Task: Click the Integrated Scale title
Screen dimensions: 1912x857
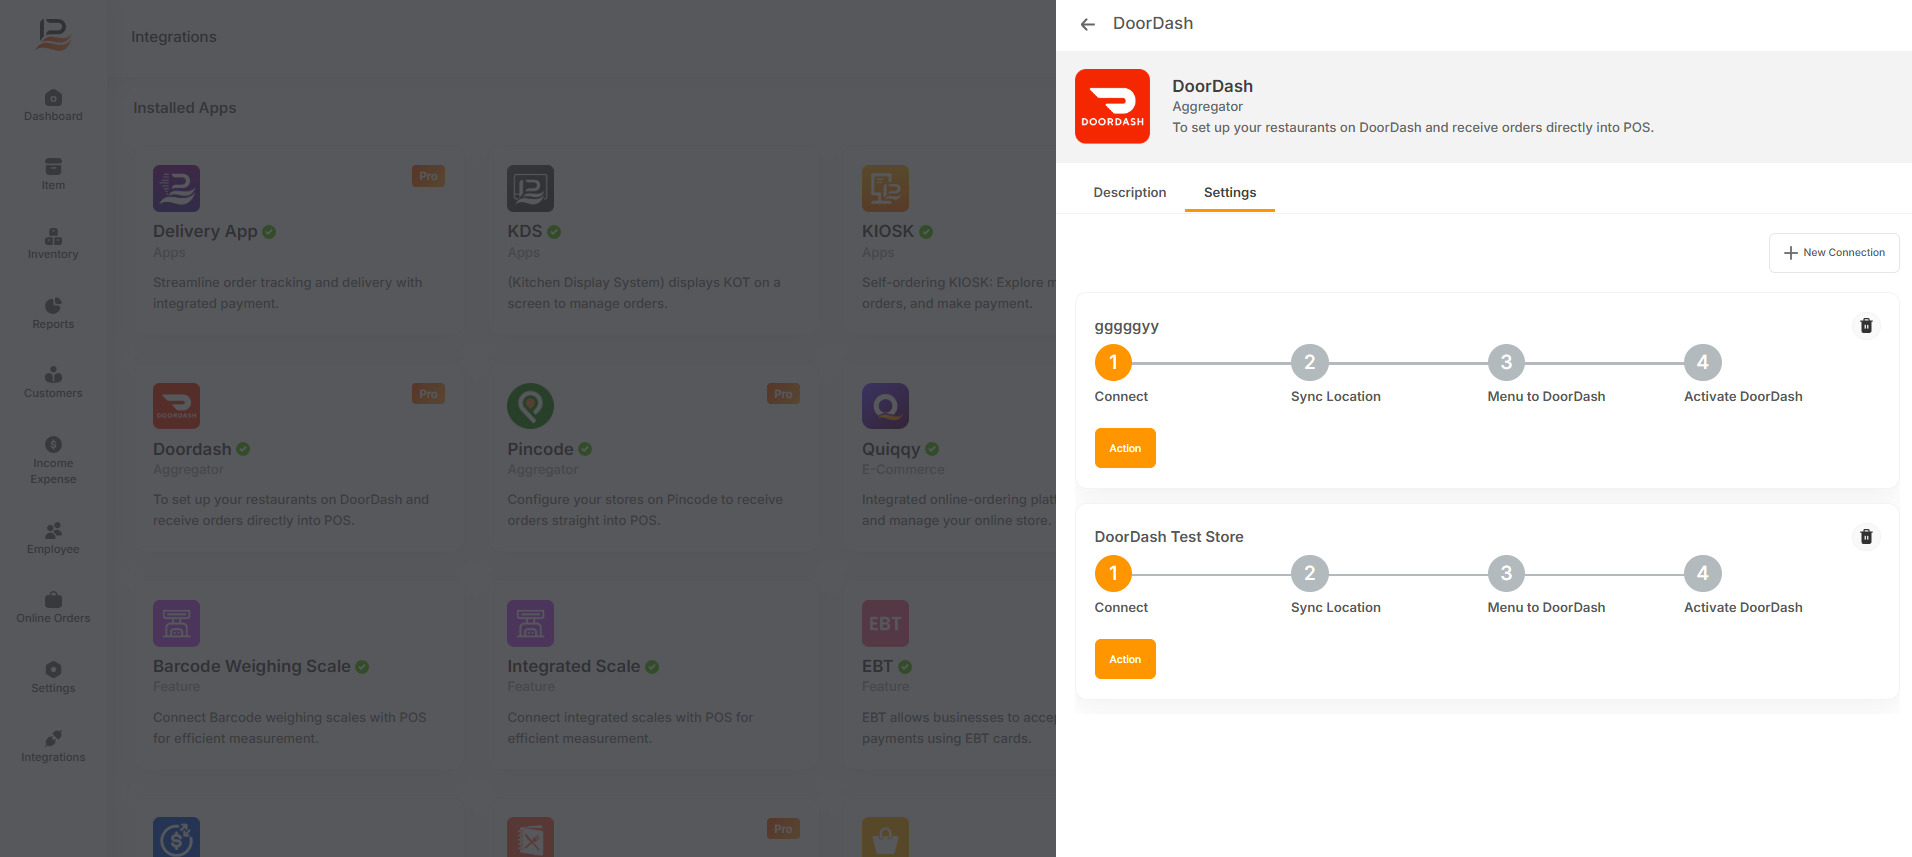Action: click(573, 666)
